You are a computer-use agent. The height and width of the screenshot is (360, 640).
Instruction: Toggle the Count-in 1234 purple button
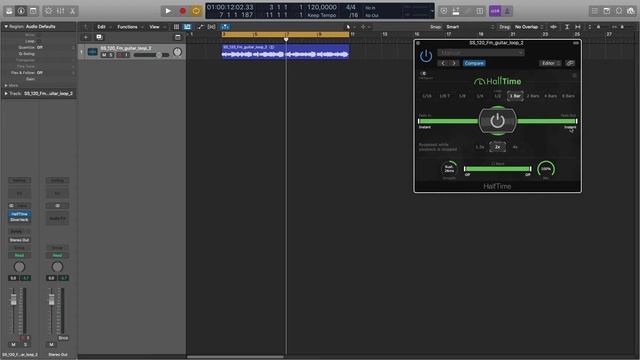495,11
